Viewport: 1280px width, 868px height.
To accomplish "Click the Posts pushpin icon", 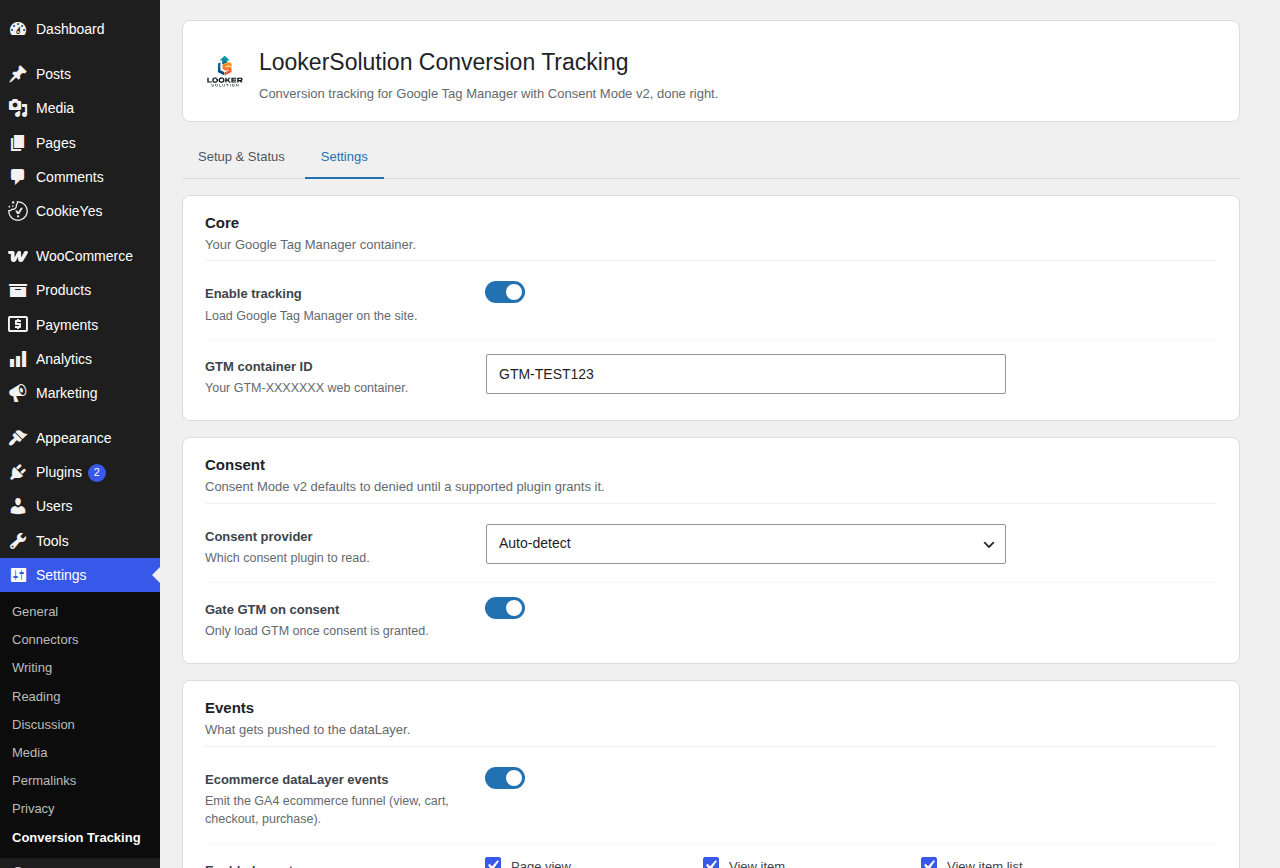I will coord(18,74).
